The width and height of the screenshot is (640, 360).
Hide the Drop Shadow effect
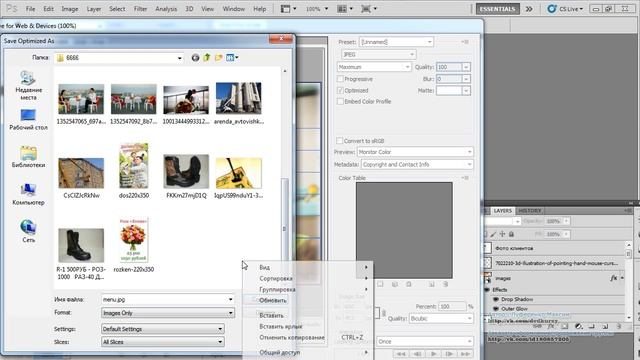pos(496,299)
